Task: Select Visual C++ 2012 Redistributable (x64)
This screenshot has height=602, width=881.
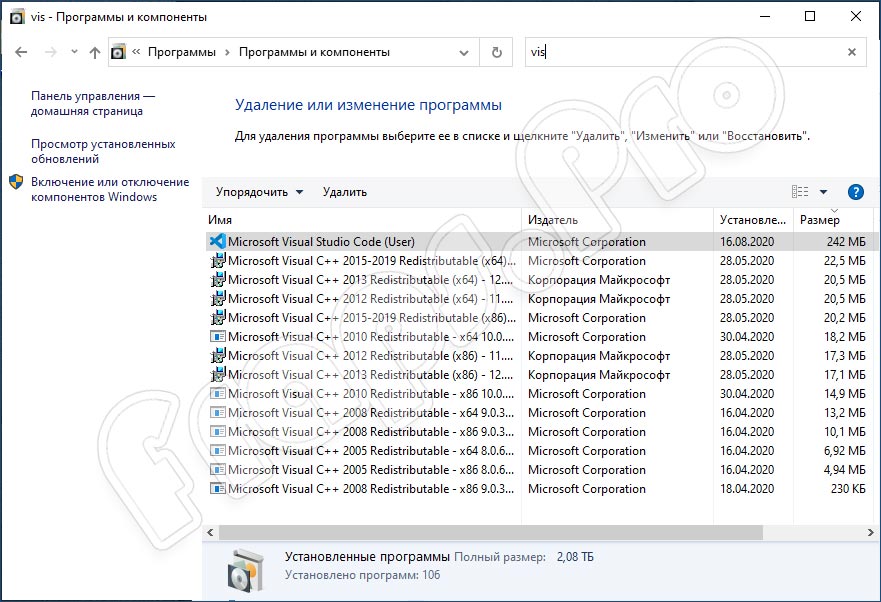Action: click(x=540, y=298)
